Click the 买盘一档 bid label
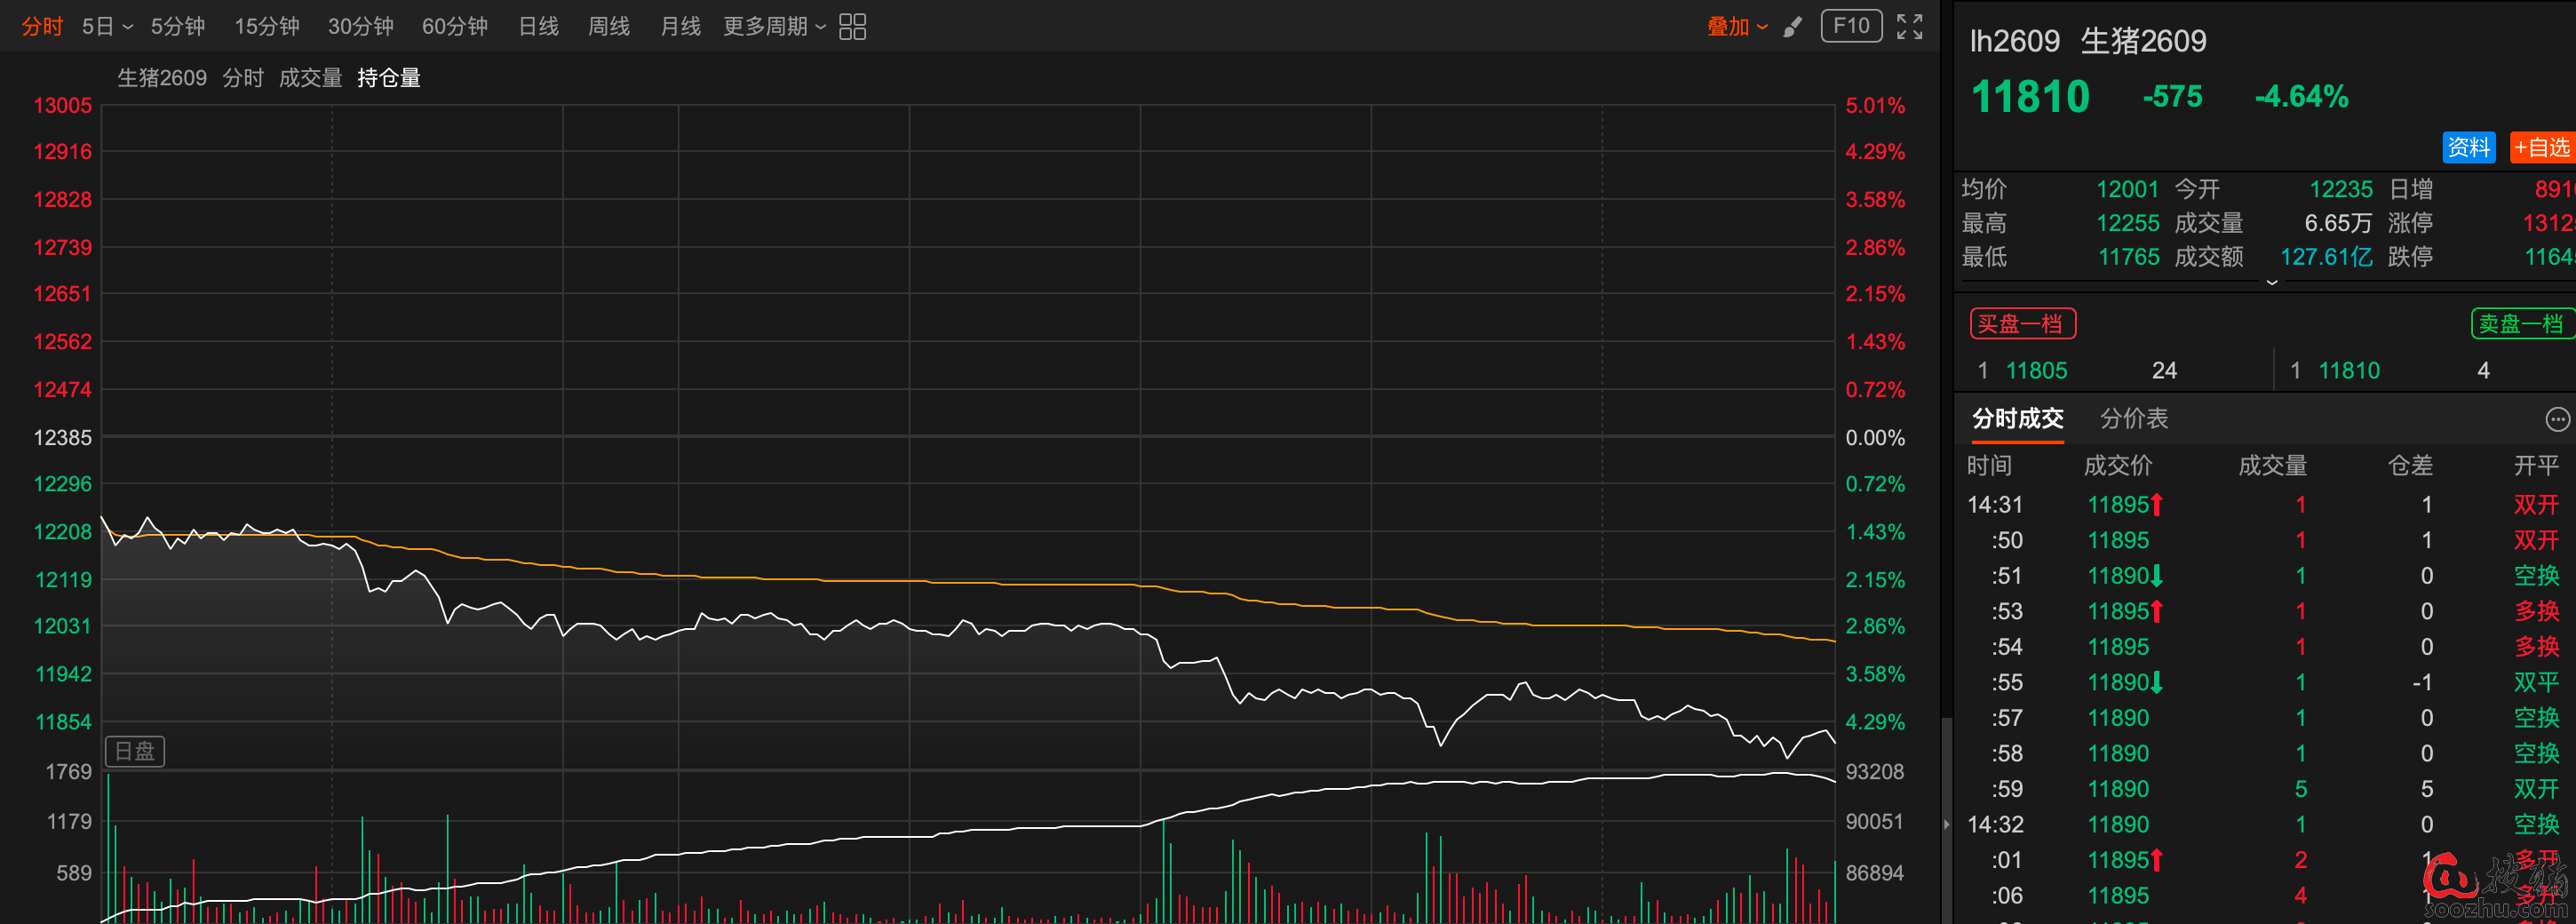The image size is (2576, 924). click(2022, 324)
